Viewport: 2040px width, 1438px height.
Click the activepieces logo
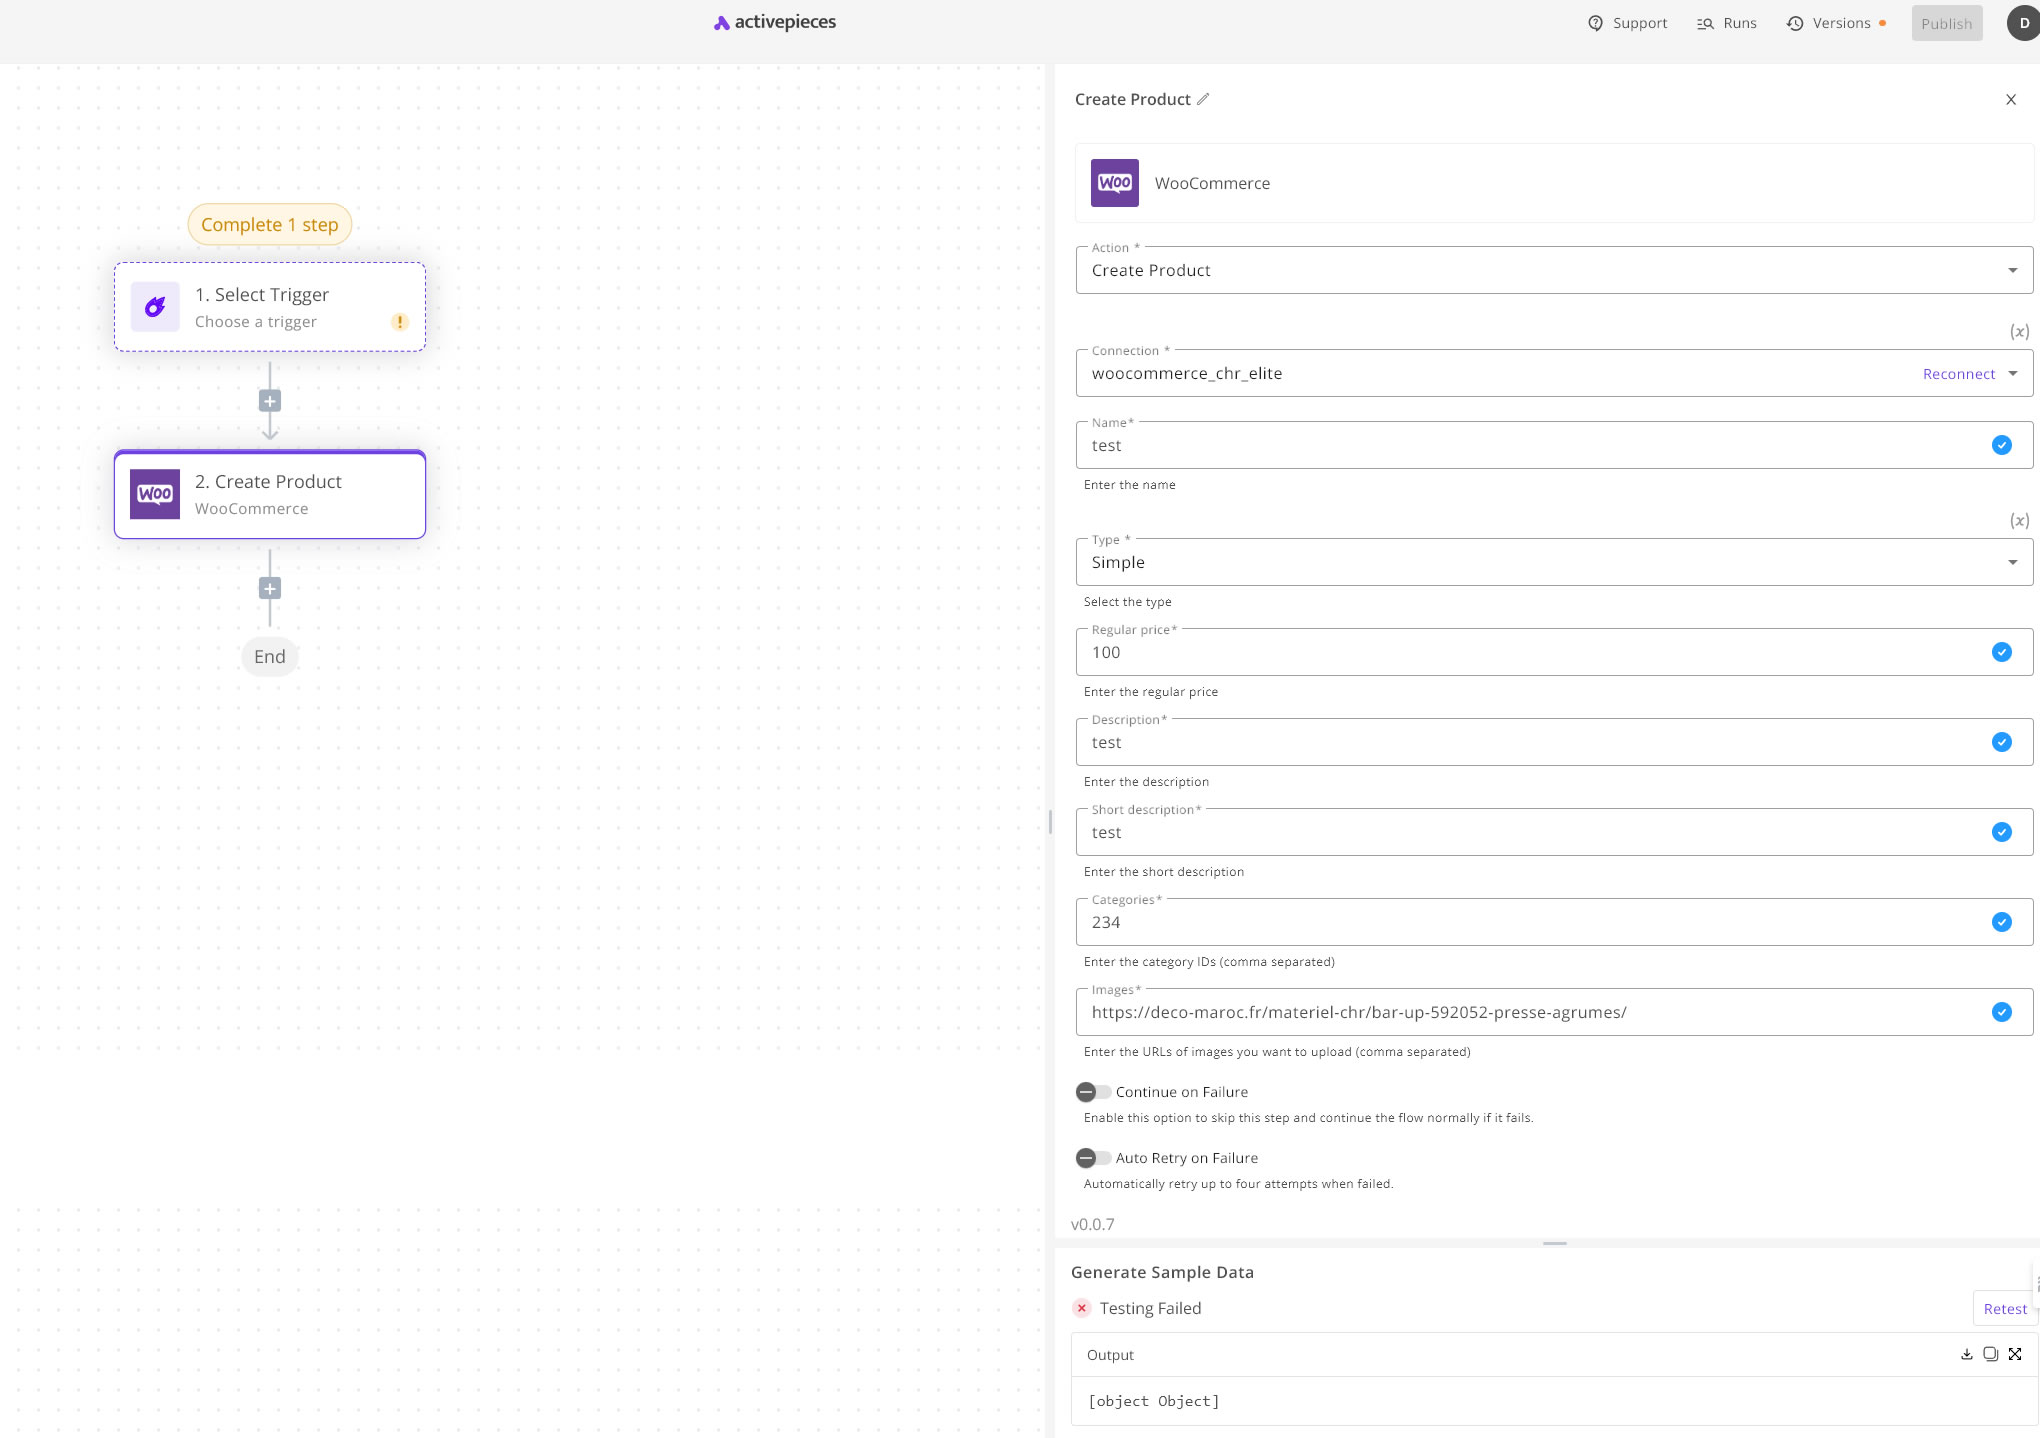[775, 22]
